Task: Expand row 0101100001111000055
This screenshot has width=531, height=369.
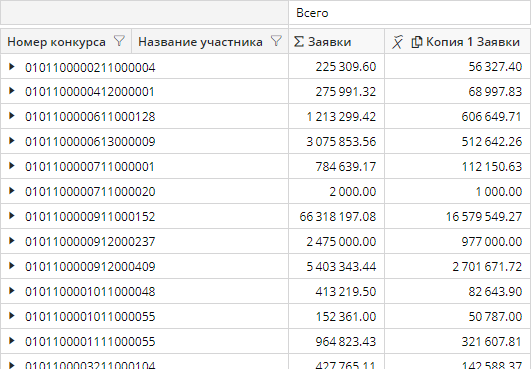Action: tap(12, 341)
